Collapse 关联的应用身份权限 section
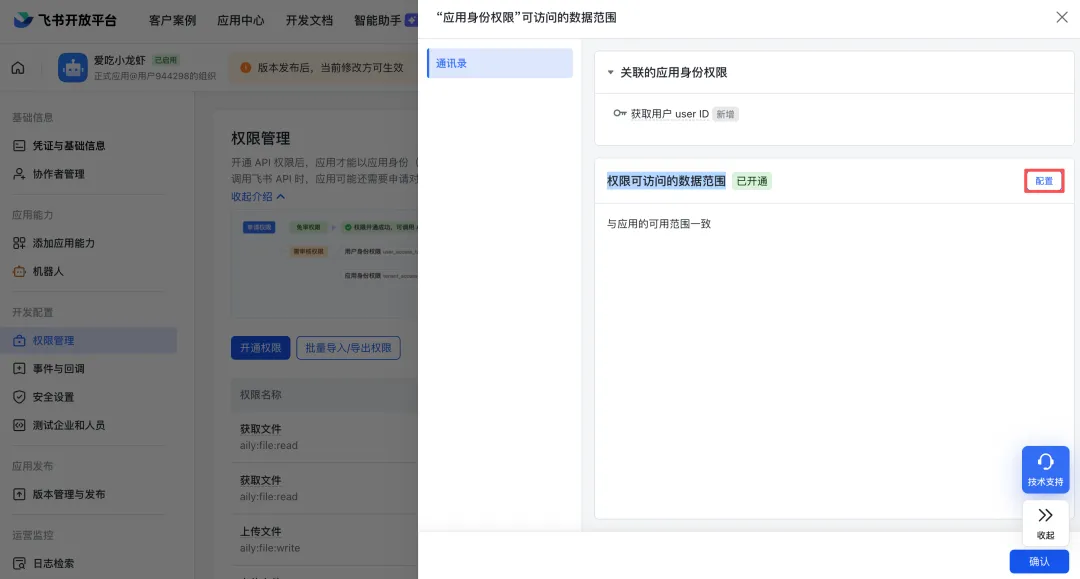The width and height of the screenshot is (1080, 579). click(x=610, y=72)
